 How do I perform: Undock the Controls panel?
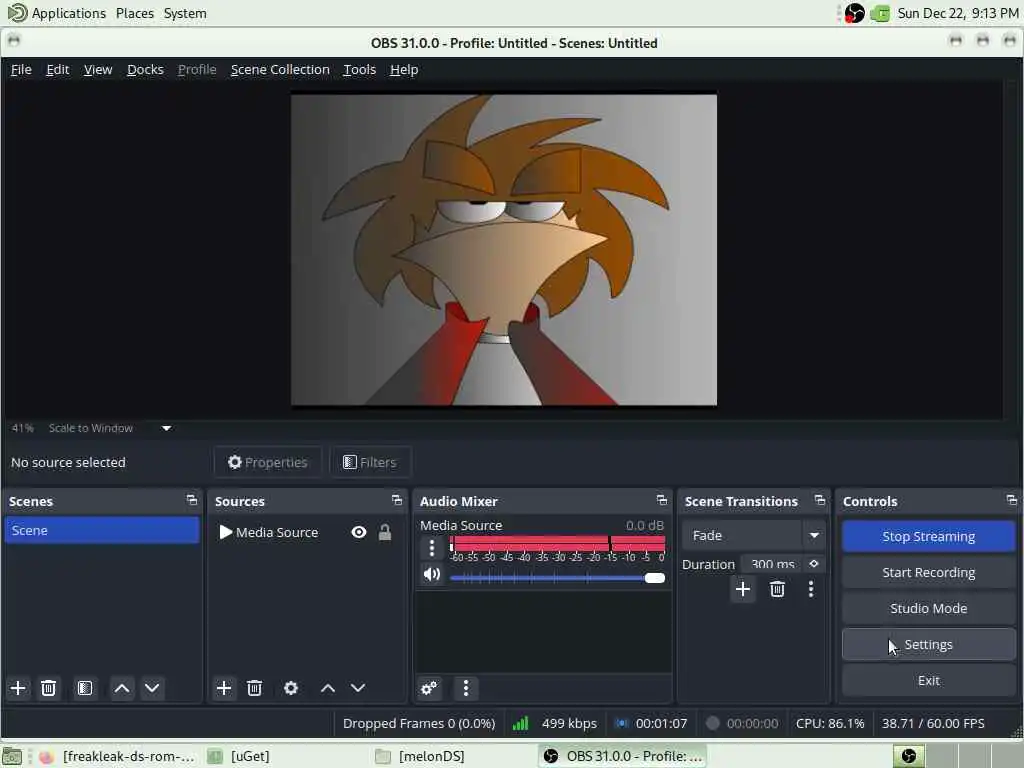click(1012, 500)
